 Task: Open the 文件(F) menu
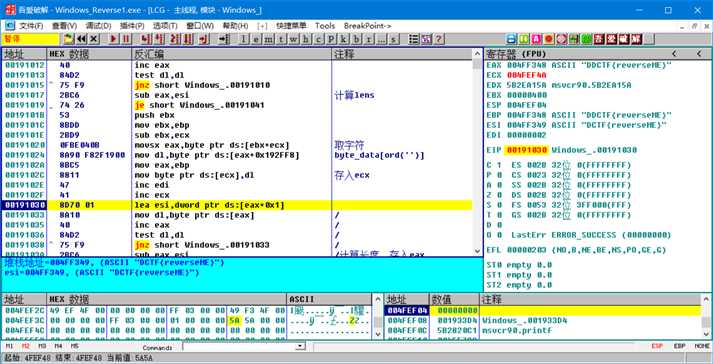[31, 26]
